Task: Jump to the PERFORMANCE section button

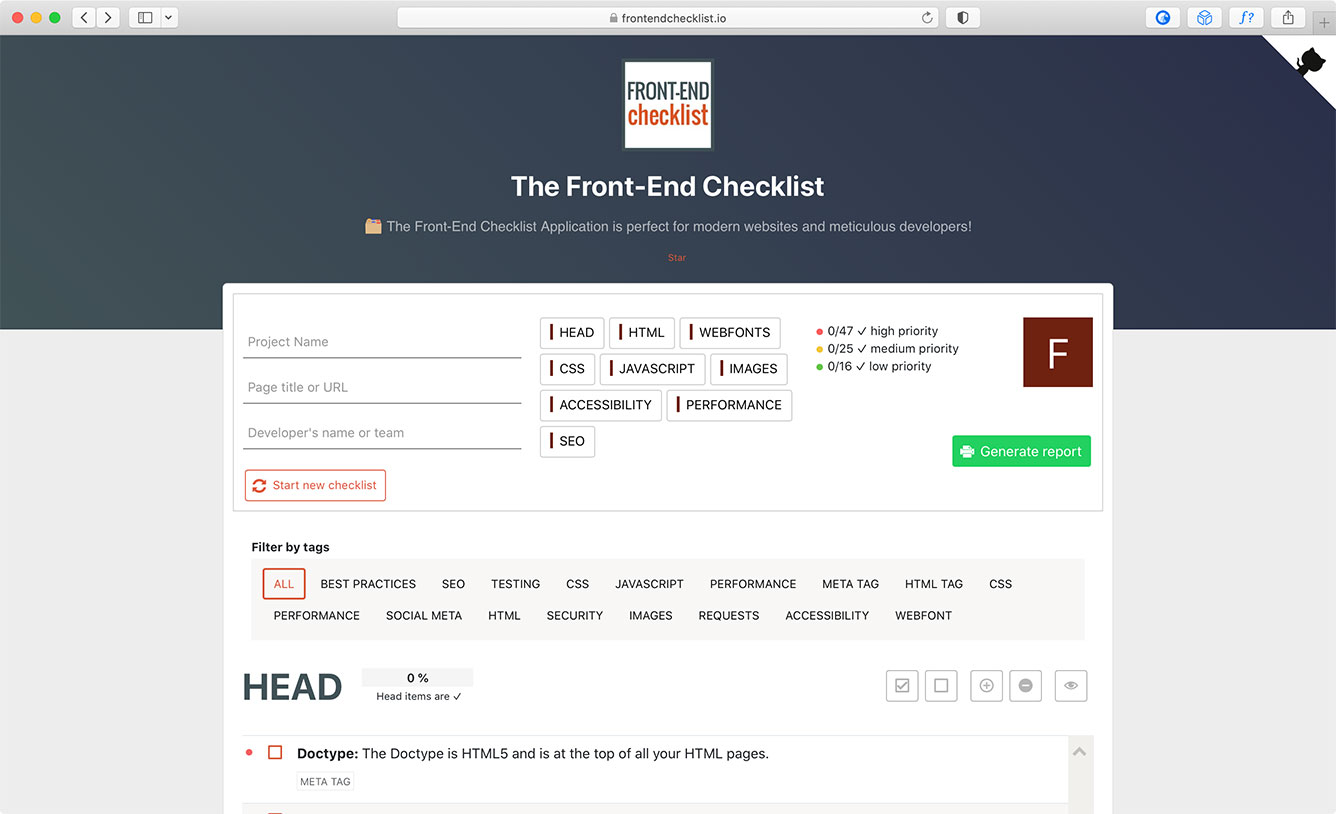Action: point(730,405)
